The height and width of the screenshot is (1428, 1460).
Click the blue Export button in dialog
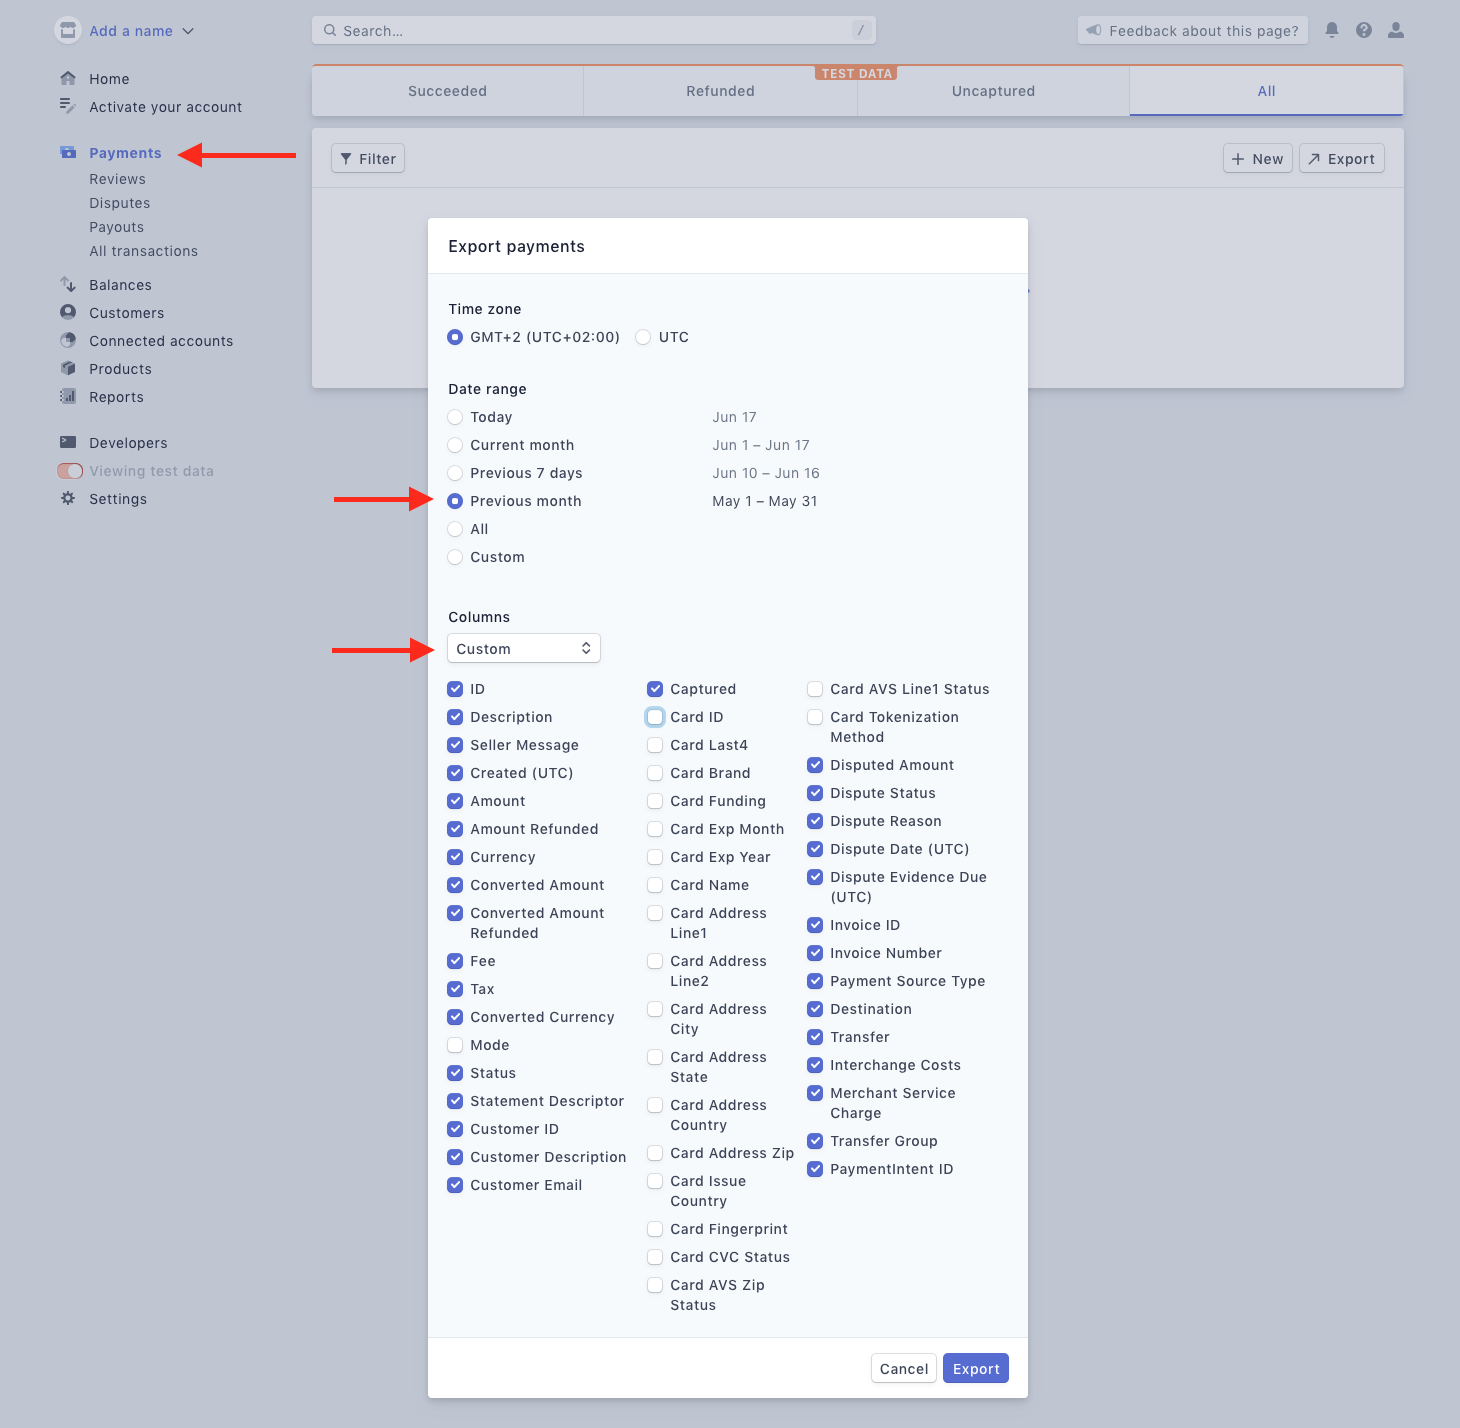975,1368
